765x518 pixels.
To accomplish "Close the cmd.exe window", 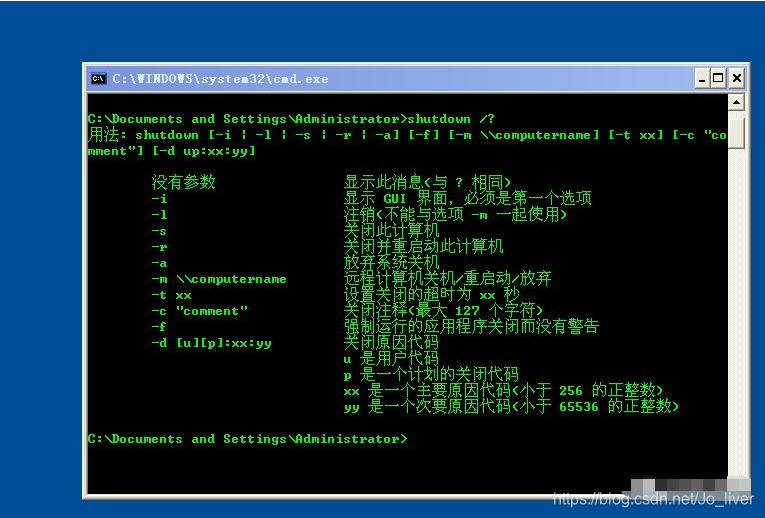I will pyautogui.click(x=737, y=78).
